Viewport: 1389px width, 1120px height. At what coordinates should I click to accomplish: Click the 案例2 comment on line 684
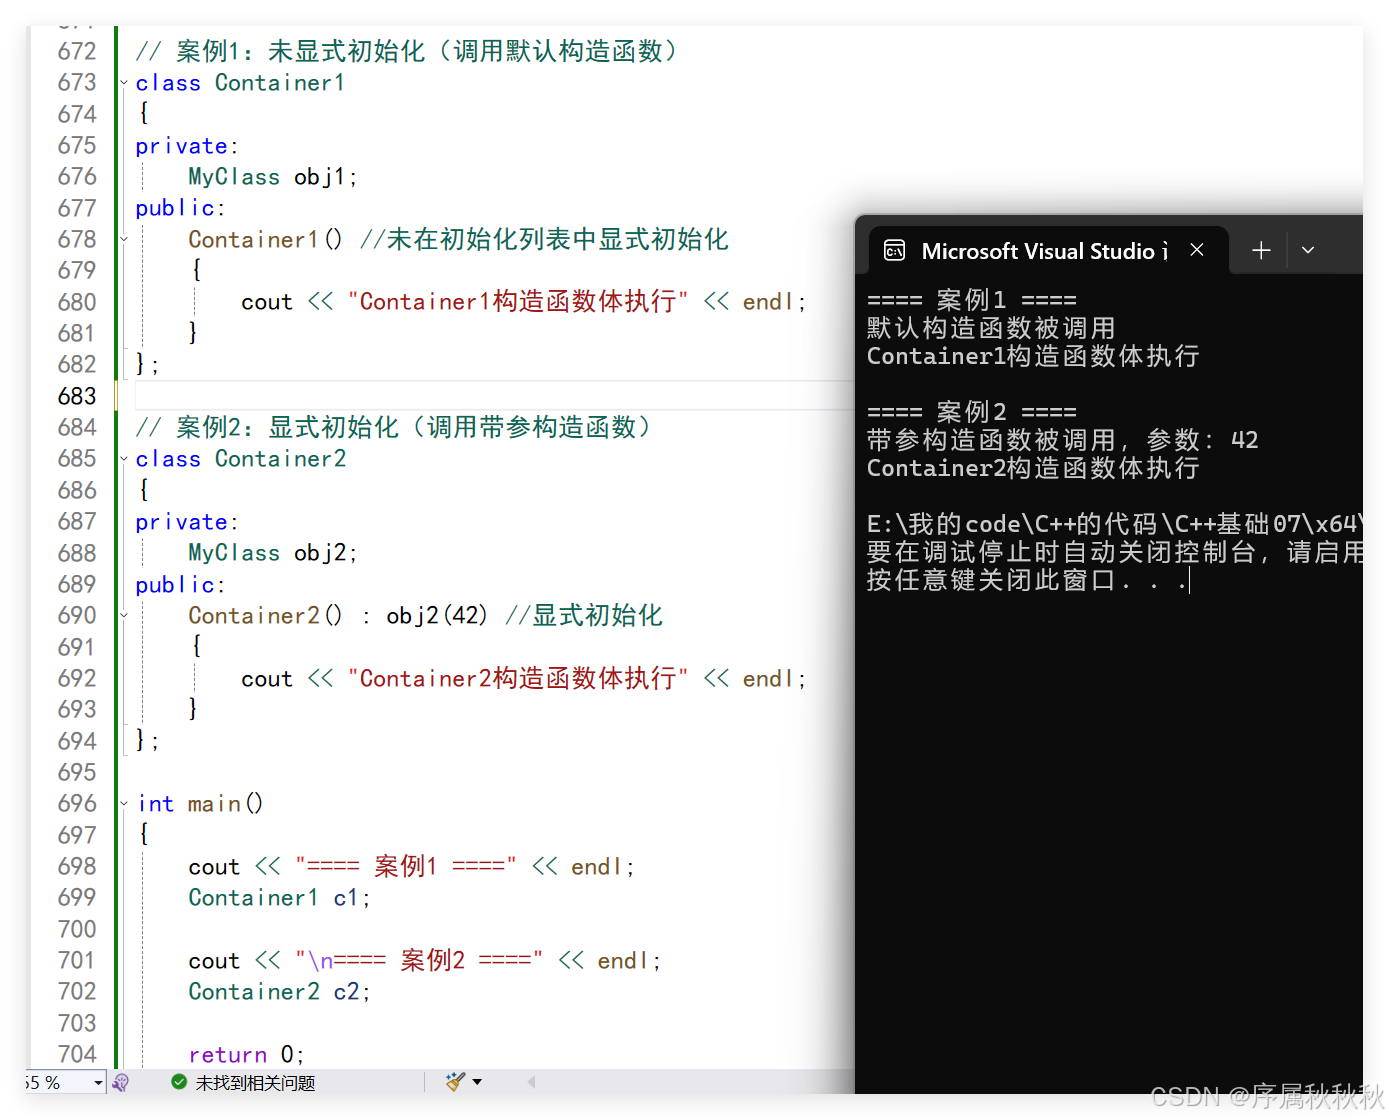pos(394,427)
